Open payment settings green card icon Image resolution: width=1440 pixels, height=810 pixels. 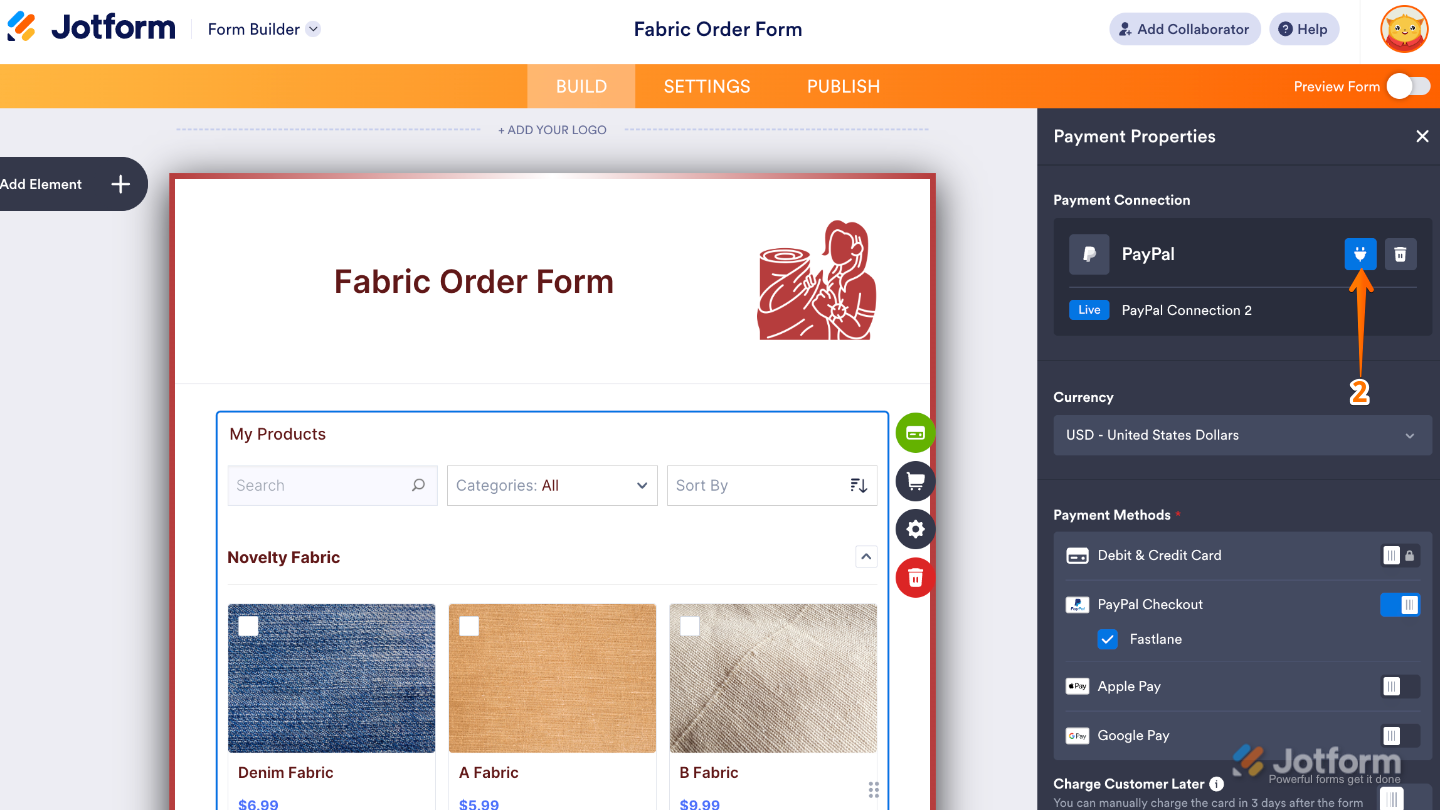[915, 433]
